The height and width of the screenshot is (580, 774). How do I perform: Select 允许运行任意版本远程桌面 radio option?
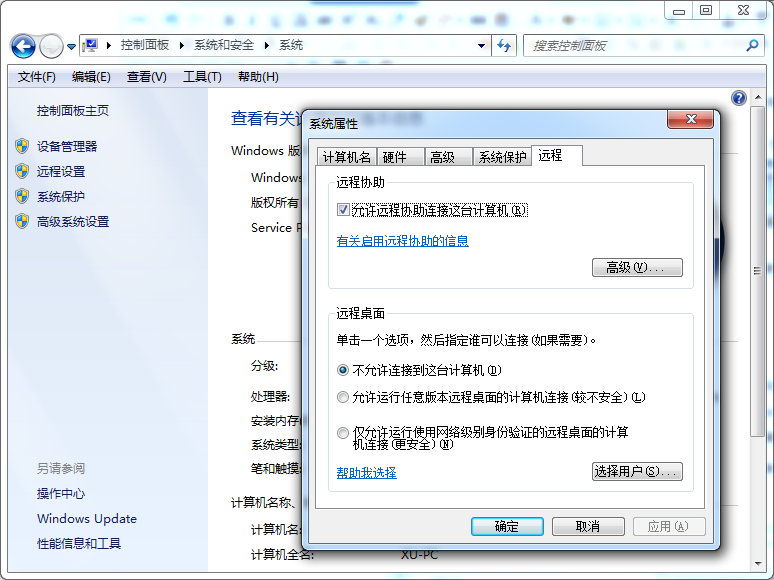tap(343, 397)
